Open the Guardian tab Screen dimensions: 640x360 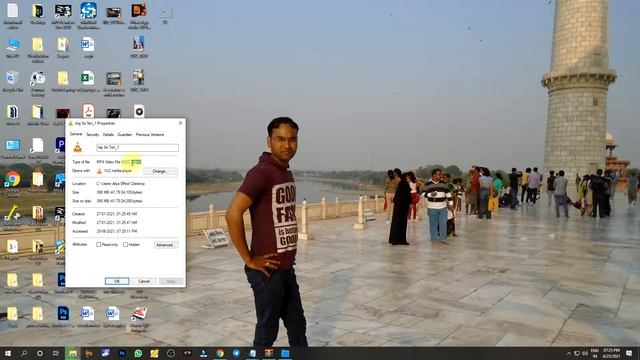[124, 134]
